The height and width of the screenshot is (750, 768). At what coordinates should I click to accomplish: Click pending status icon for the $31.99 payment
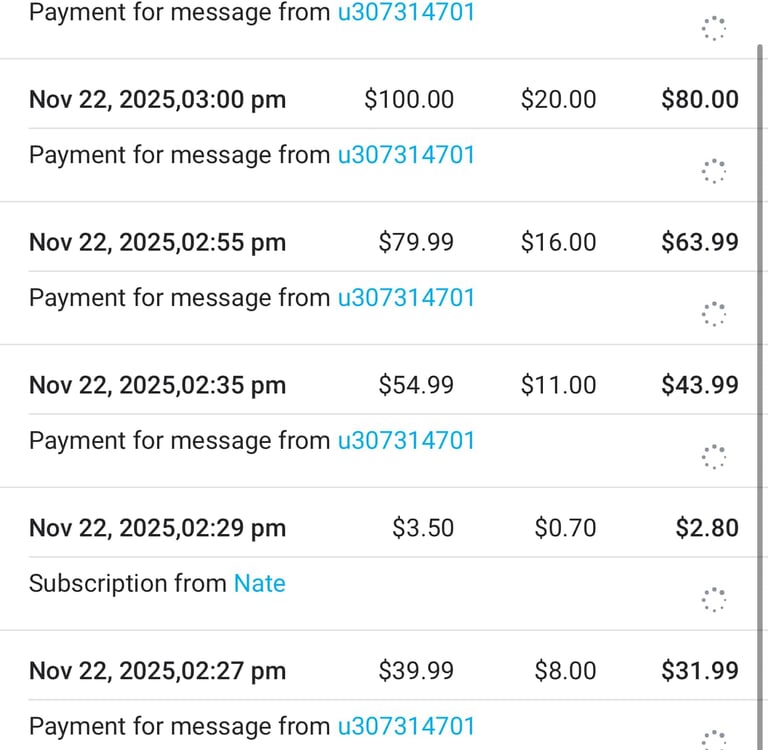713,739
